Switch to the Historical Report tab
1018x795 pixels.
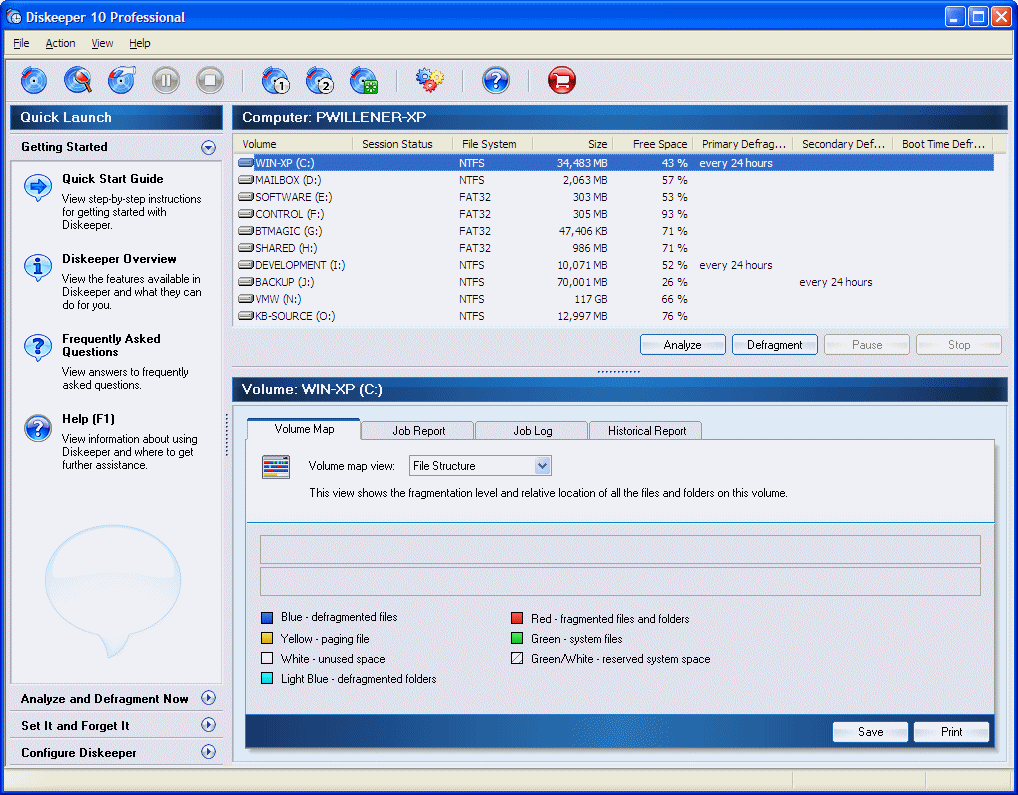646,431
